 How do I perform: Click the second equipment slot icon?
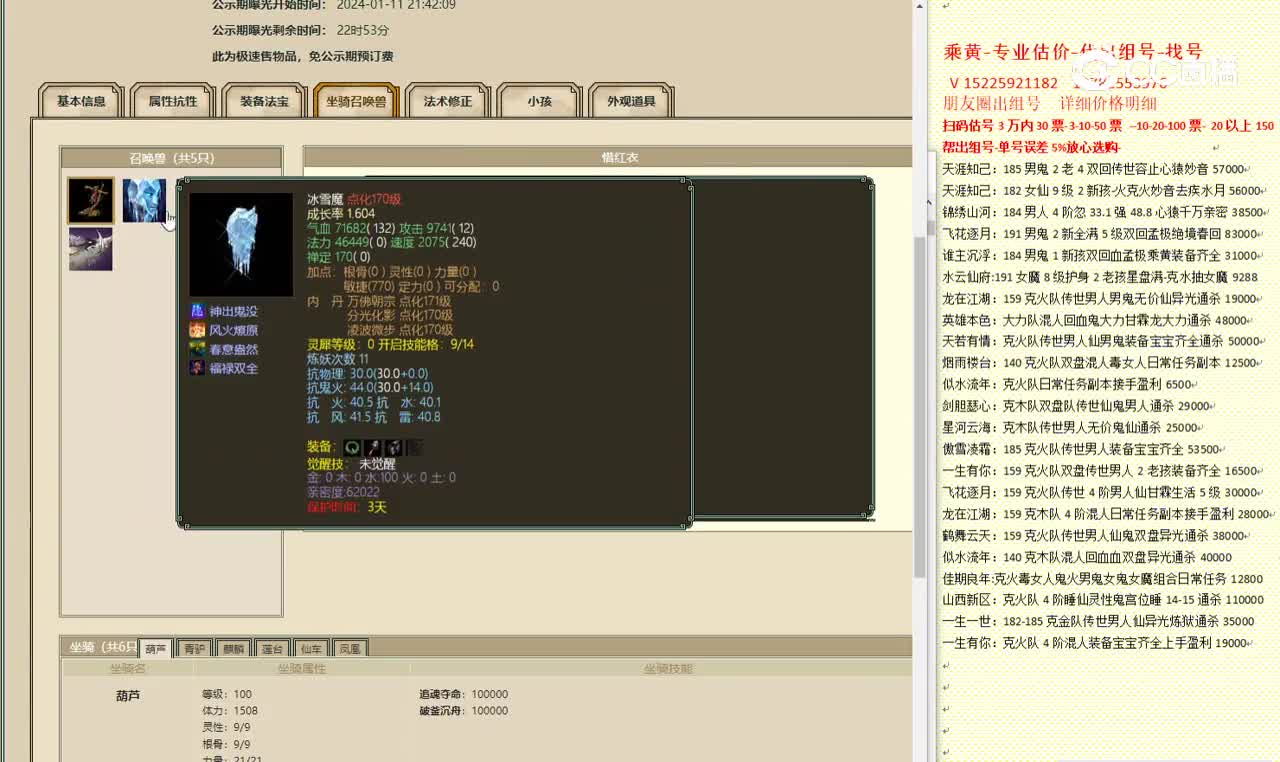373,447
